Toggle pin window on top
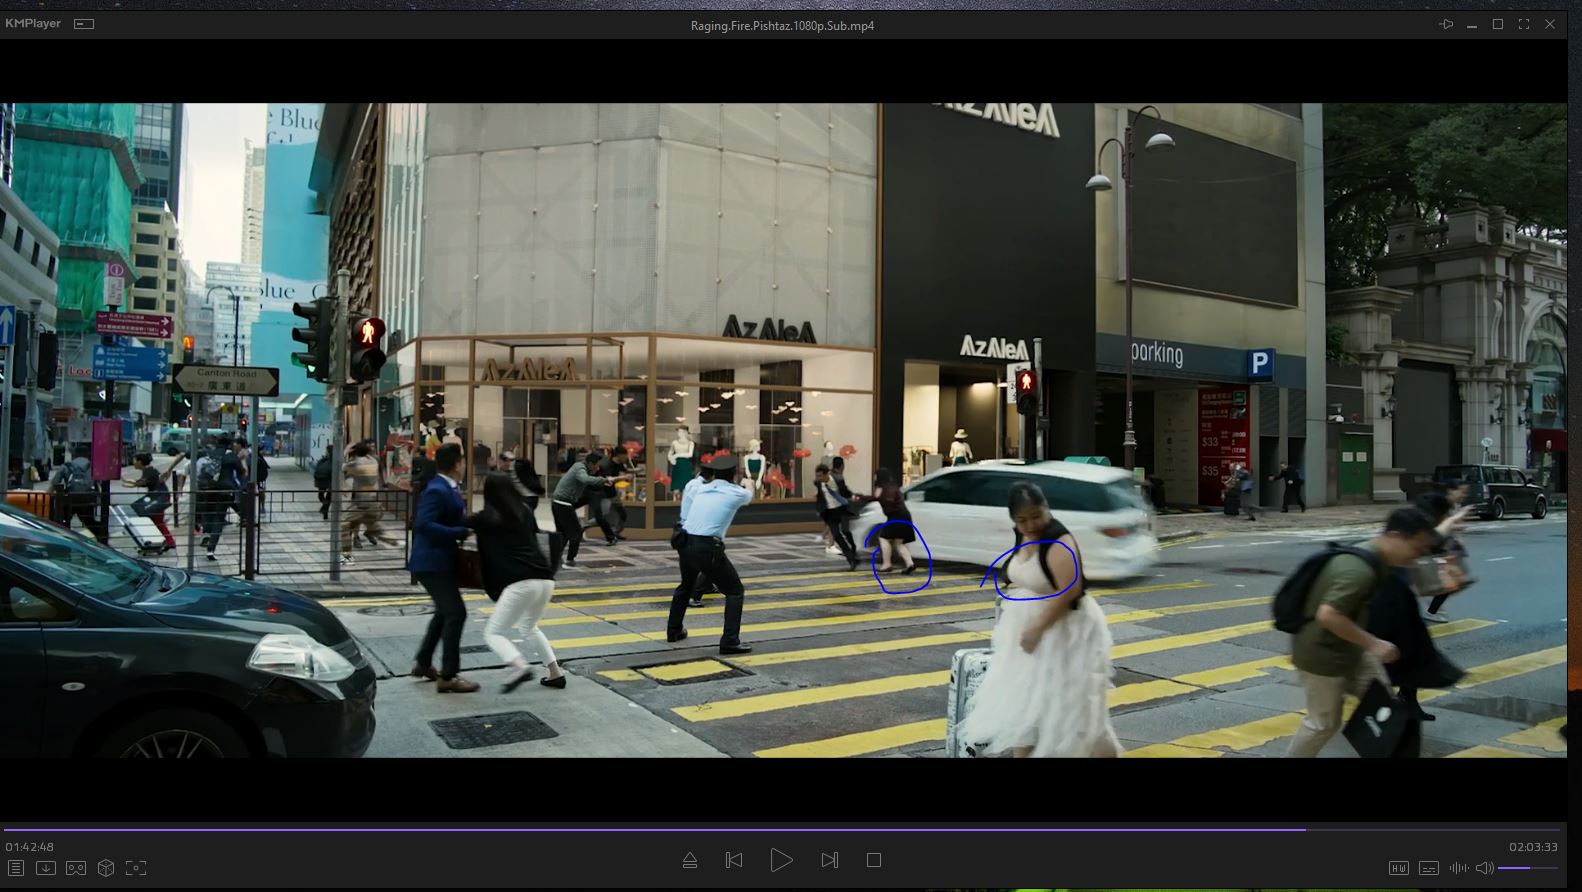The width and height of the screenshot is (1582, 892). click(x=1446, y=24)
